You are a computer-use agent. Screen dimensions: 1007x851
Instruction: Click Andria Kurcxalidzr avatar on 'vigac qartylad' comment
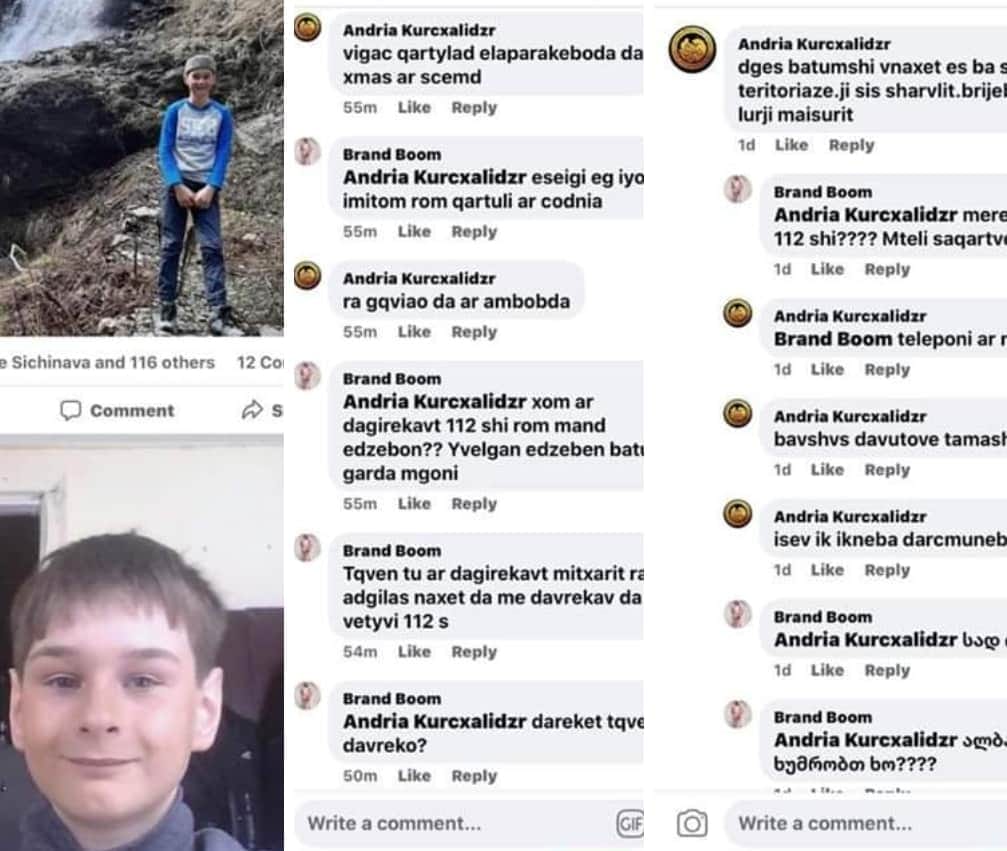(x=308, y=28)
